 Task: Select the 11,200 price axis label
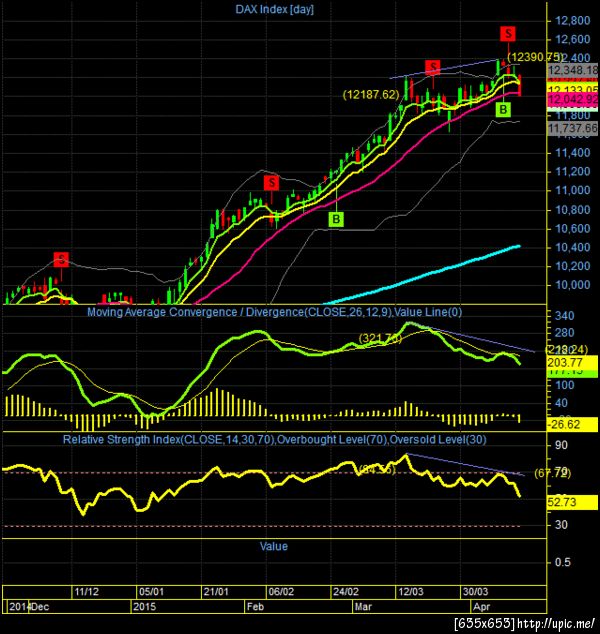pyautogui.click(x=573, y=171)
